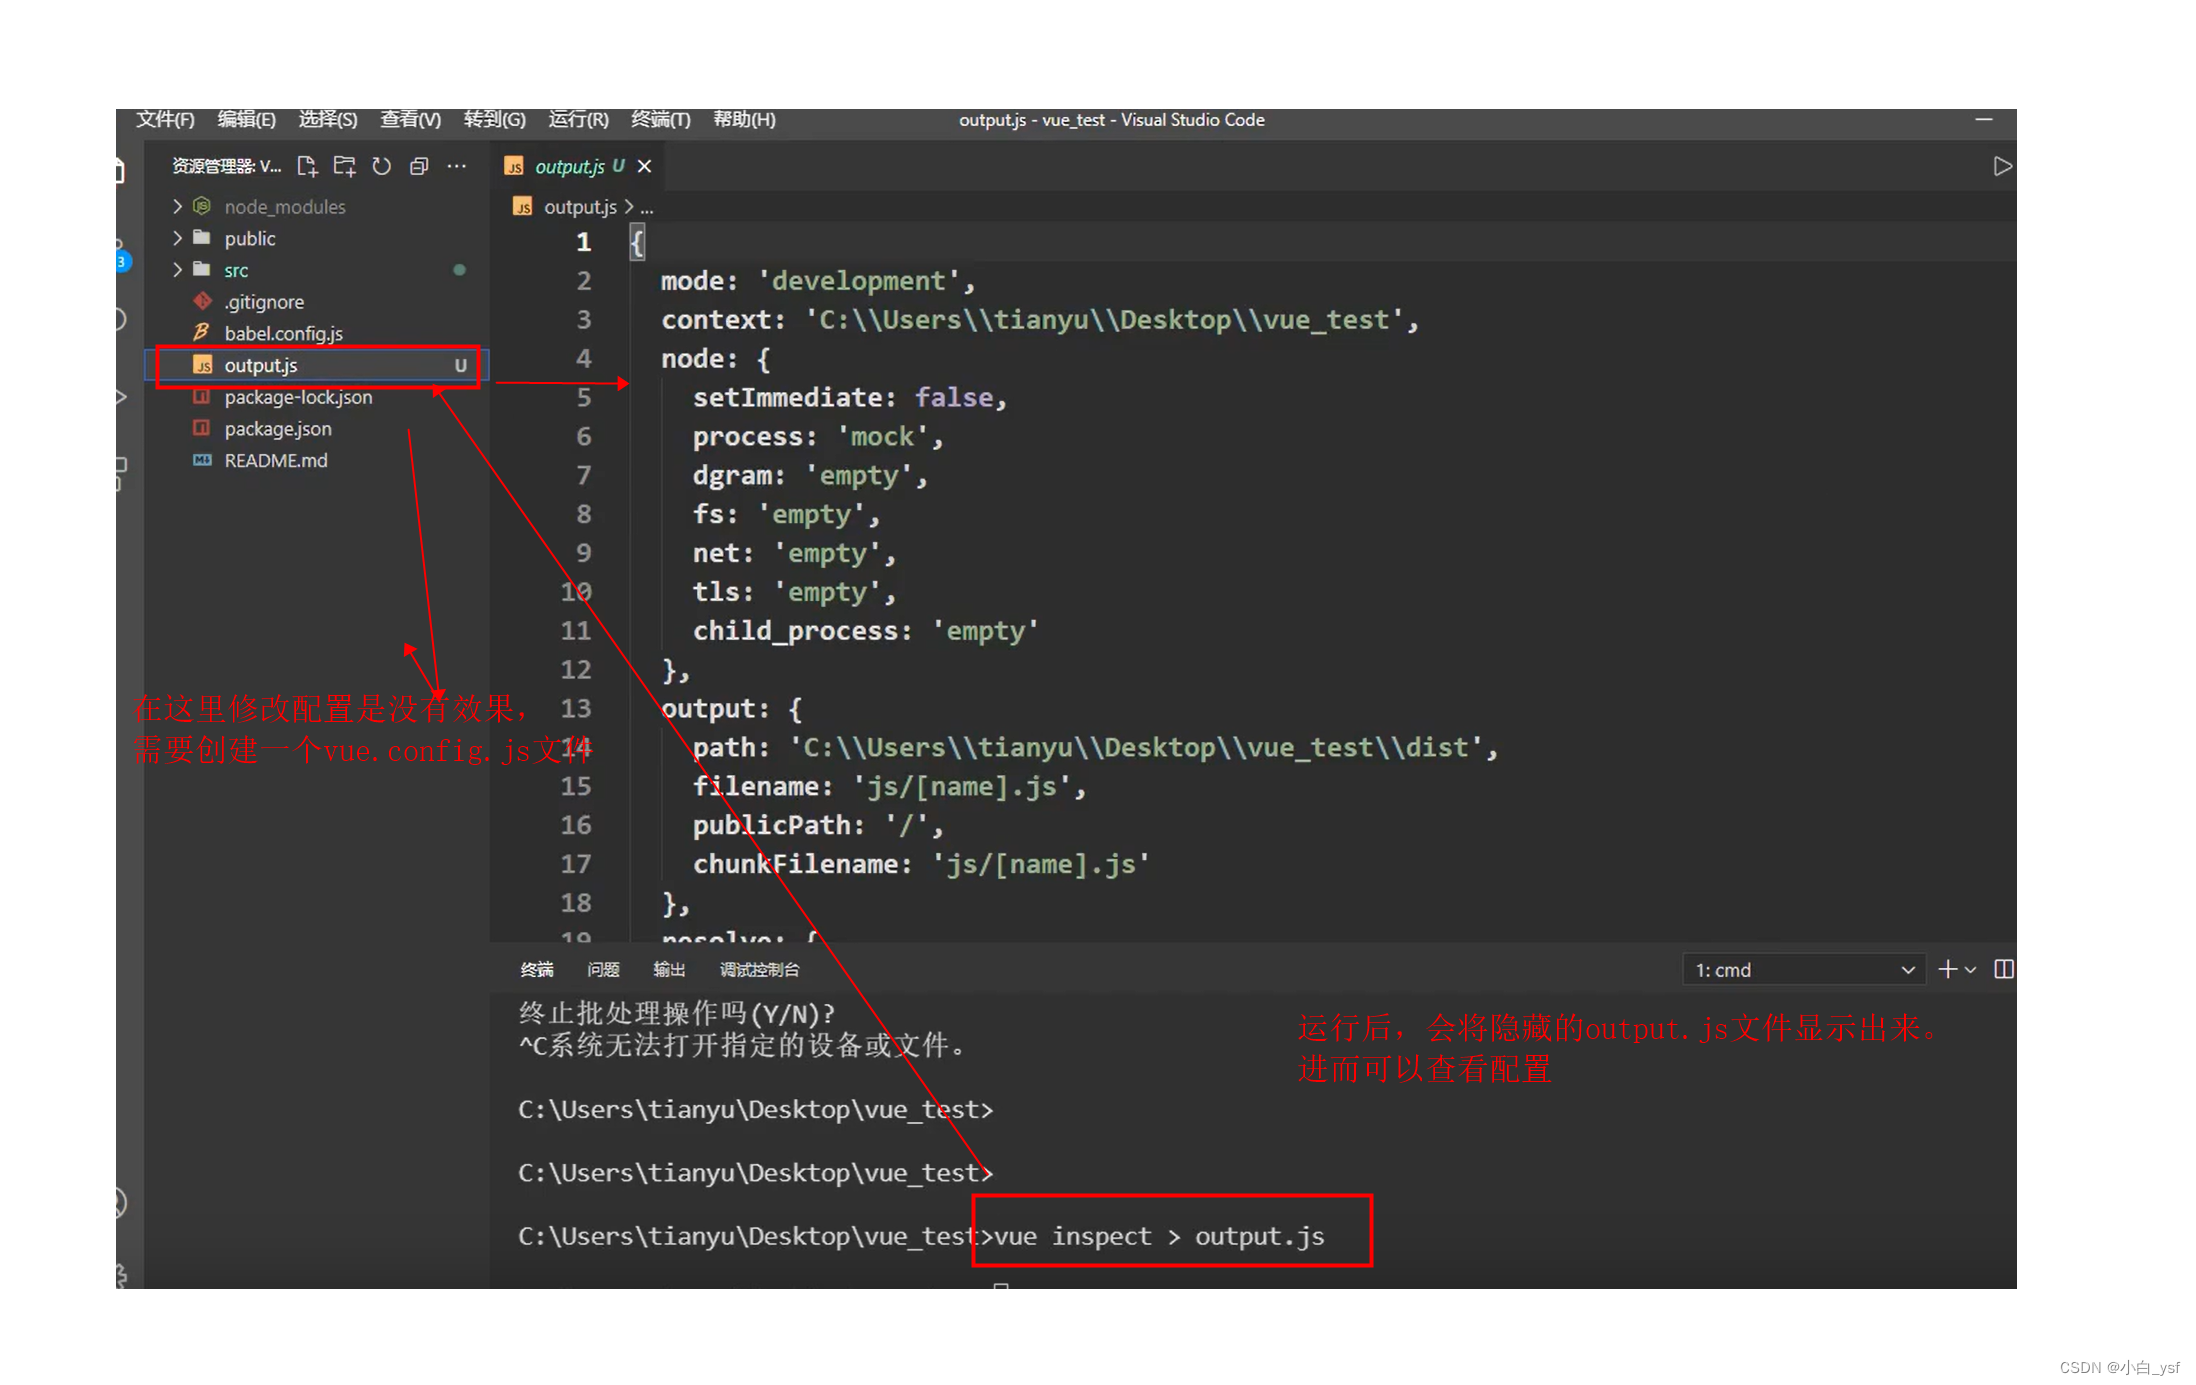Image resolution: width=2196 pixels, height=1385 pixels.
Task: Add a new terminal with plus icon
Action: [1947, 969]
